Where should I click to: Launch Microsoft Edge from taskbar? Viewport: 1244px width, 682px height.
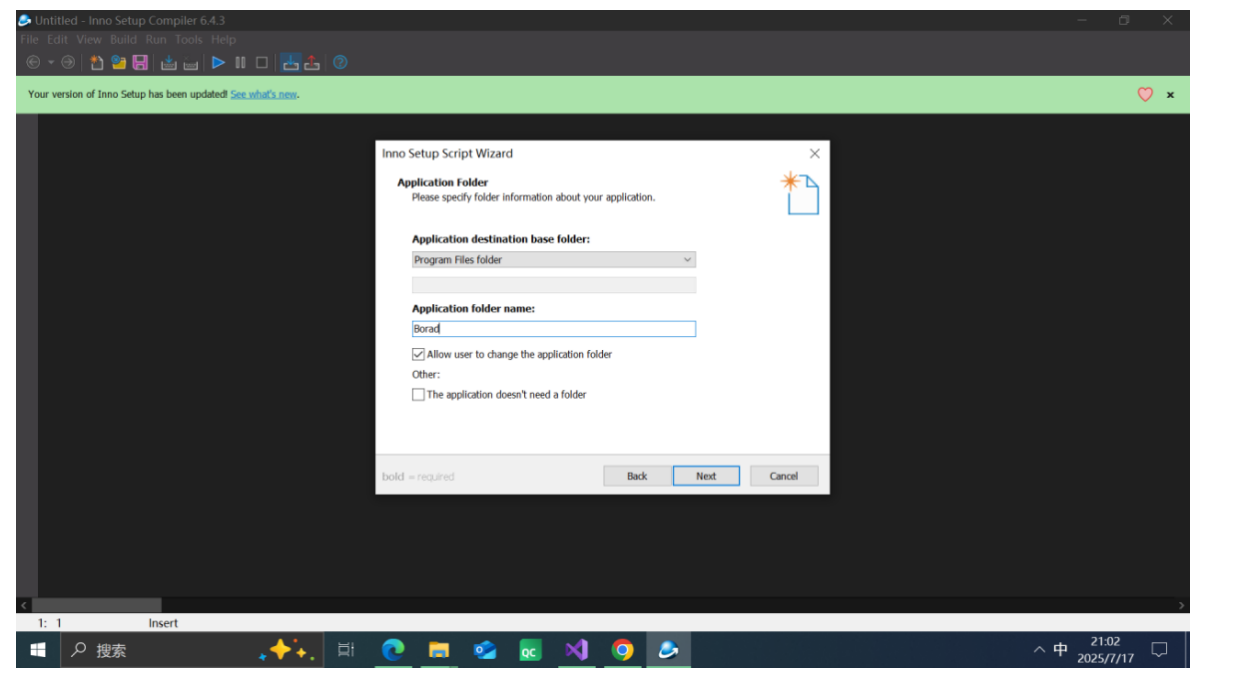click(x=393, y=650)
